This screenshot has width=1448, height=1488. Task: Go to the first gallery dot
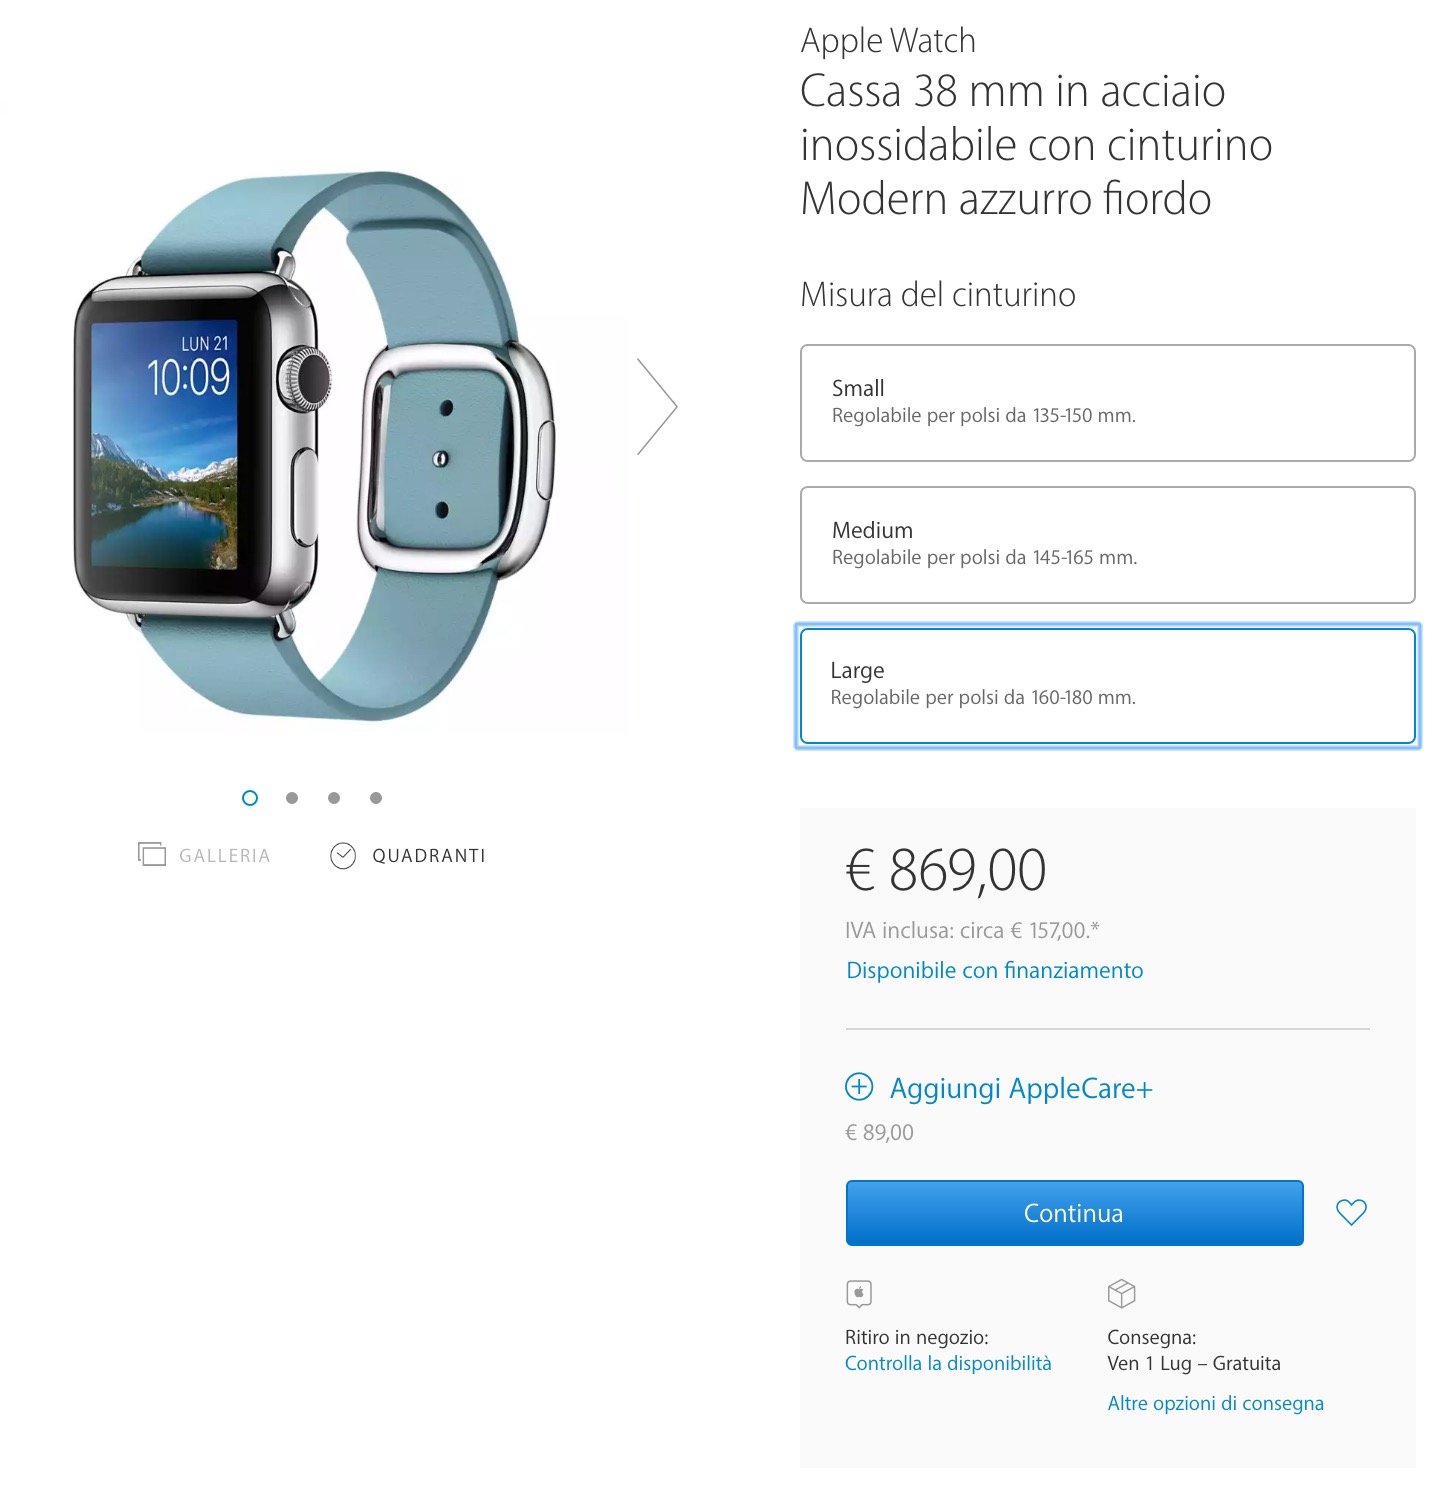pos(250,798)
